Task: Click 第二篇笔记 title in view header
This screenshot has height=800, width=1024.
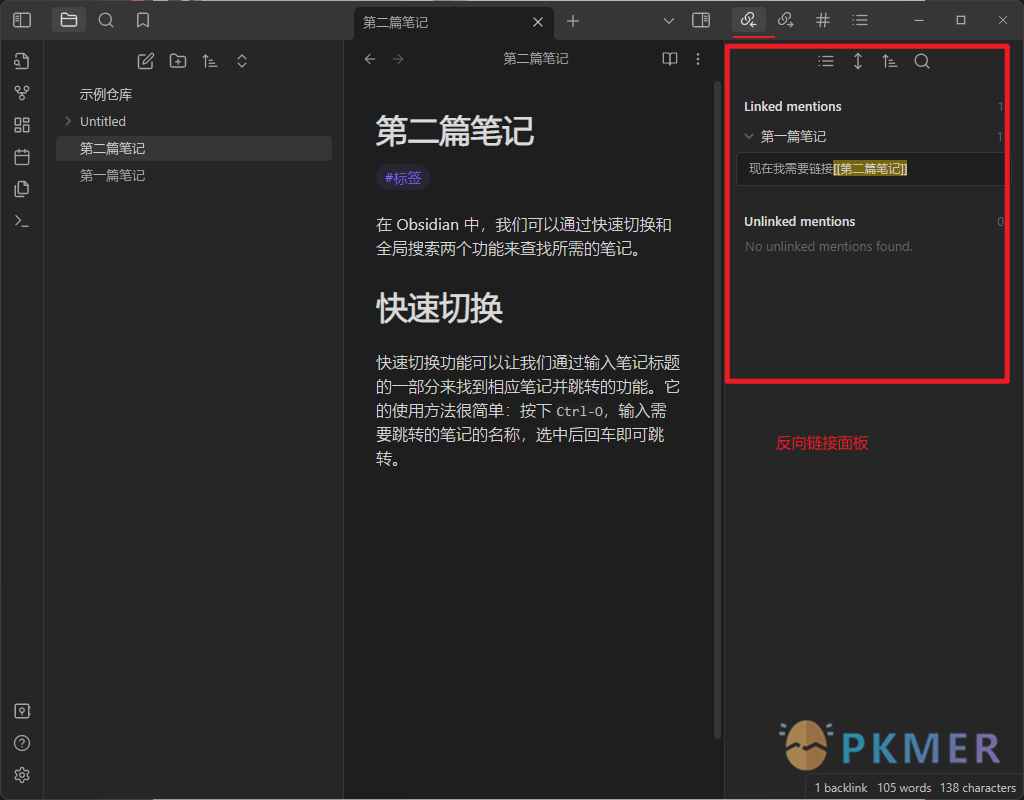Action: pyautogui.click(x=536, y=59)
